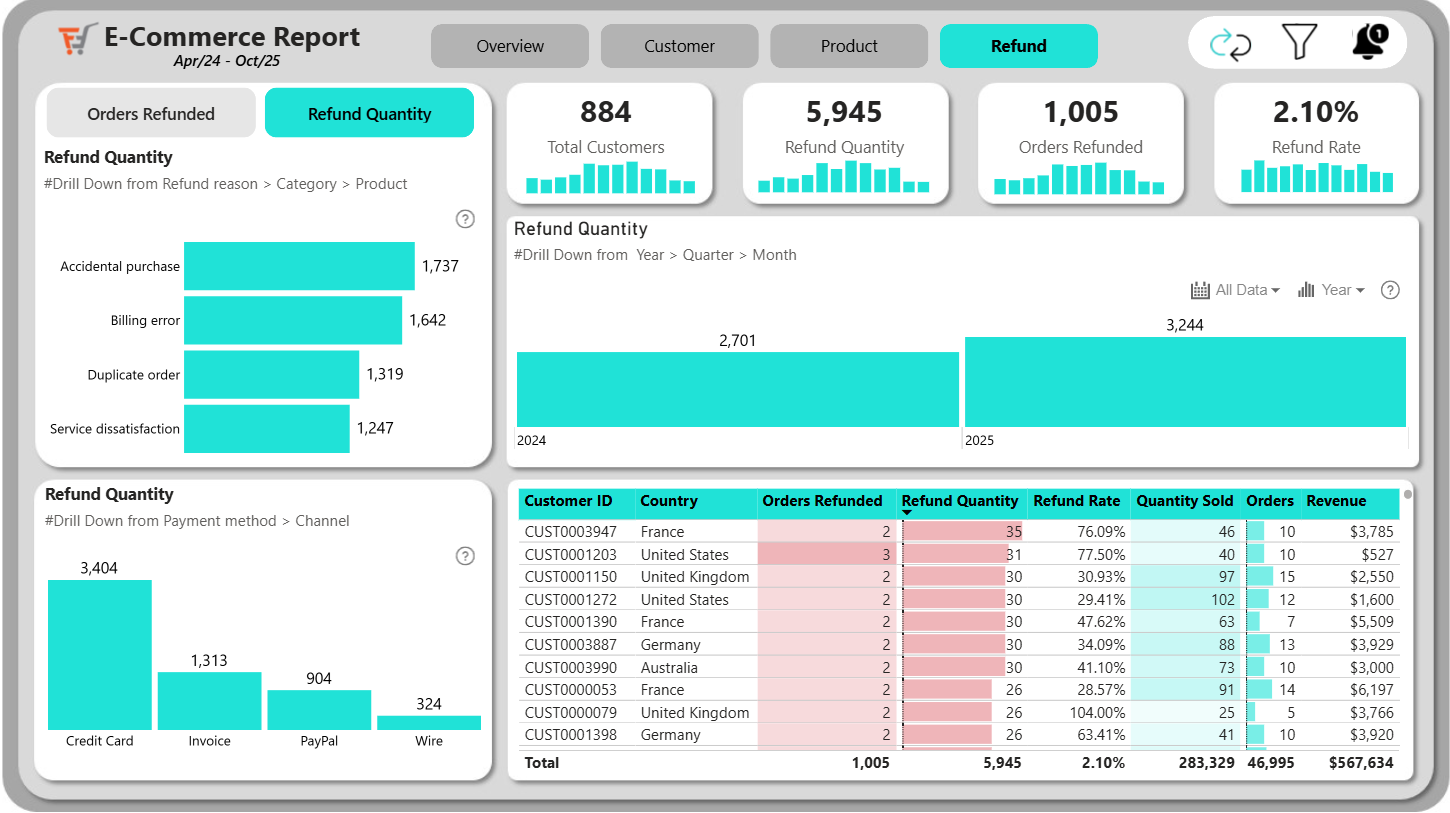This screenshot has height=813, width=1450.
Task: Sort table by Country column
Action: tap(695, 502)
